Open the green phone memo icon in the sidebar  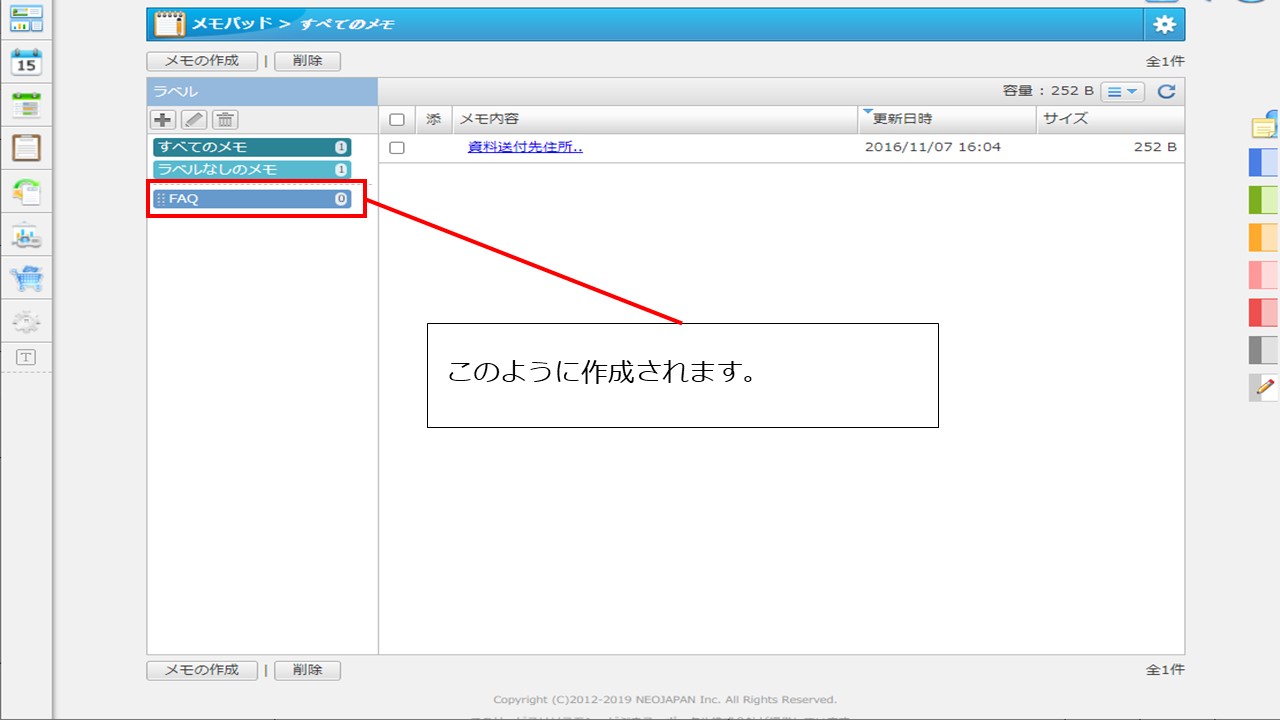click(x=26, y=192)
